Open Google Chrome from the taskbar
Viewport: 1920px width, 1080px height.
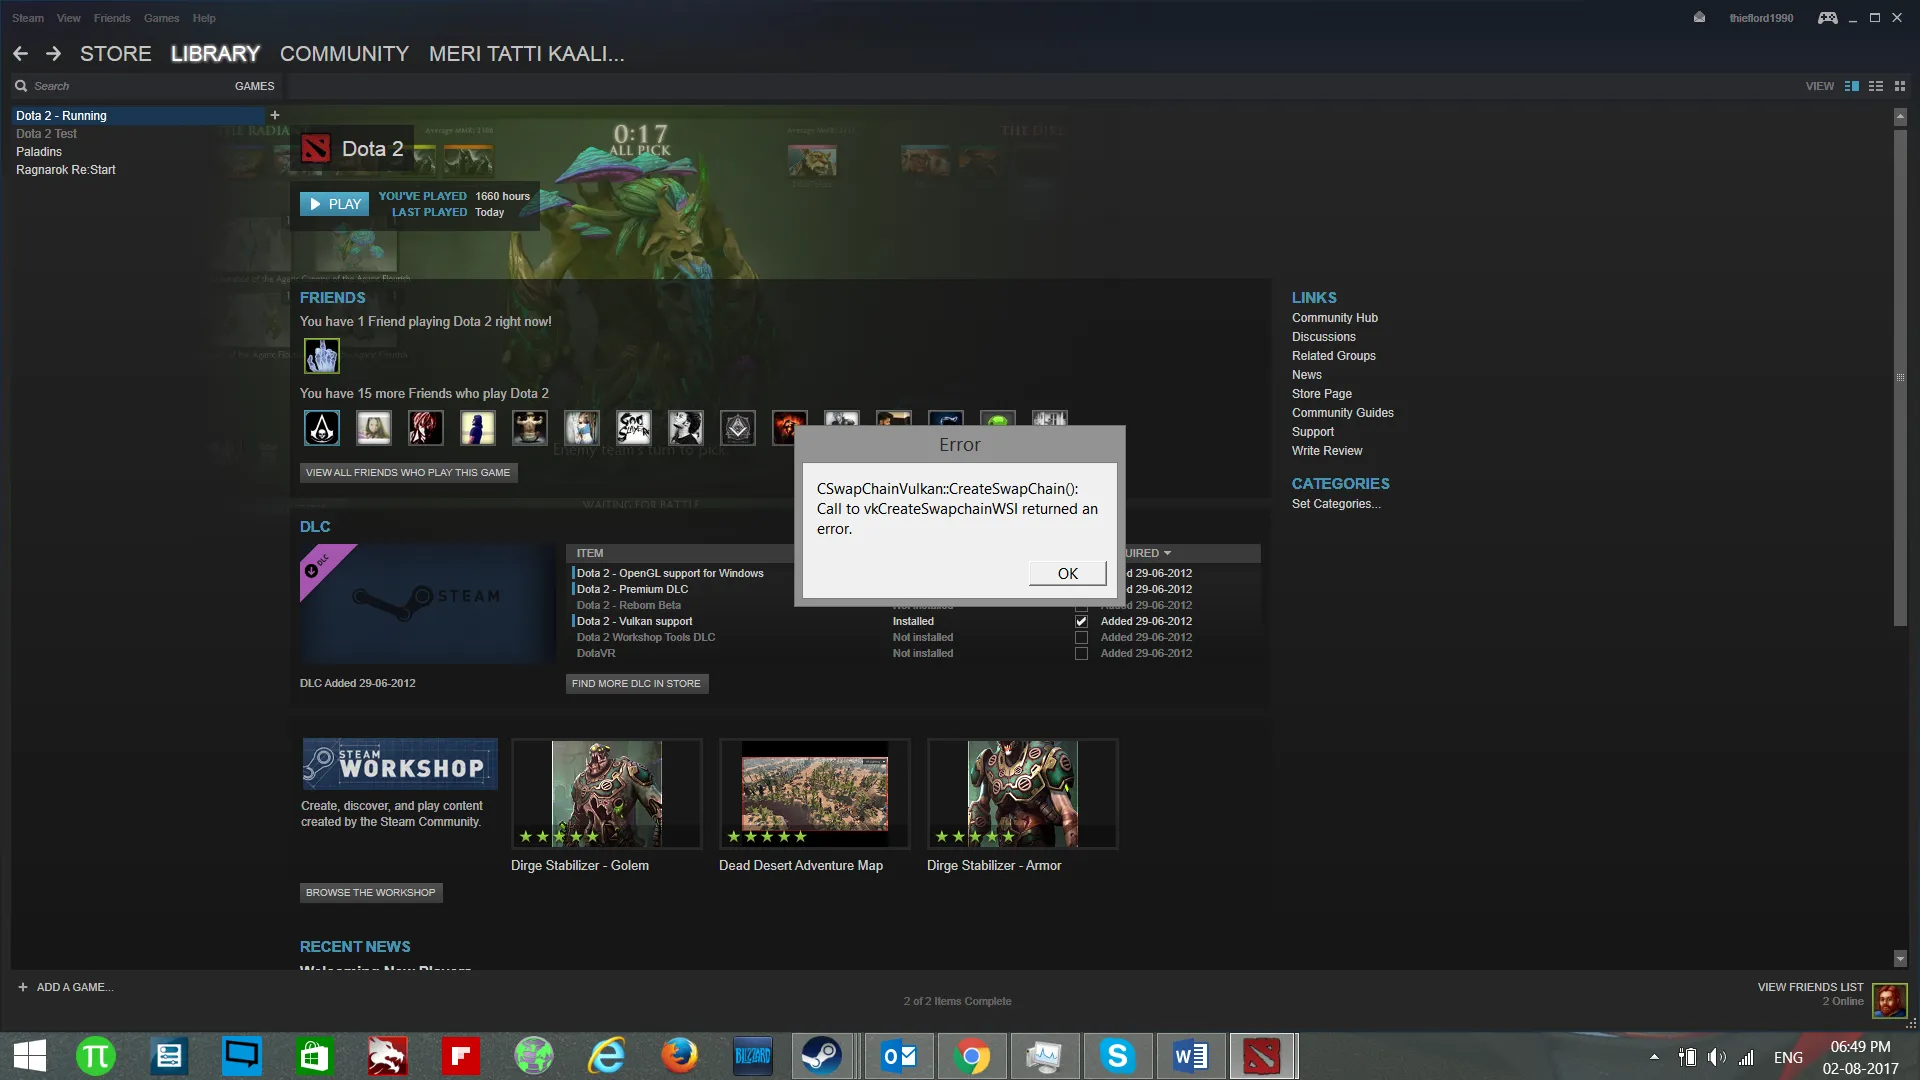(971, 1056)
